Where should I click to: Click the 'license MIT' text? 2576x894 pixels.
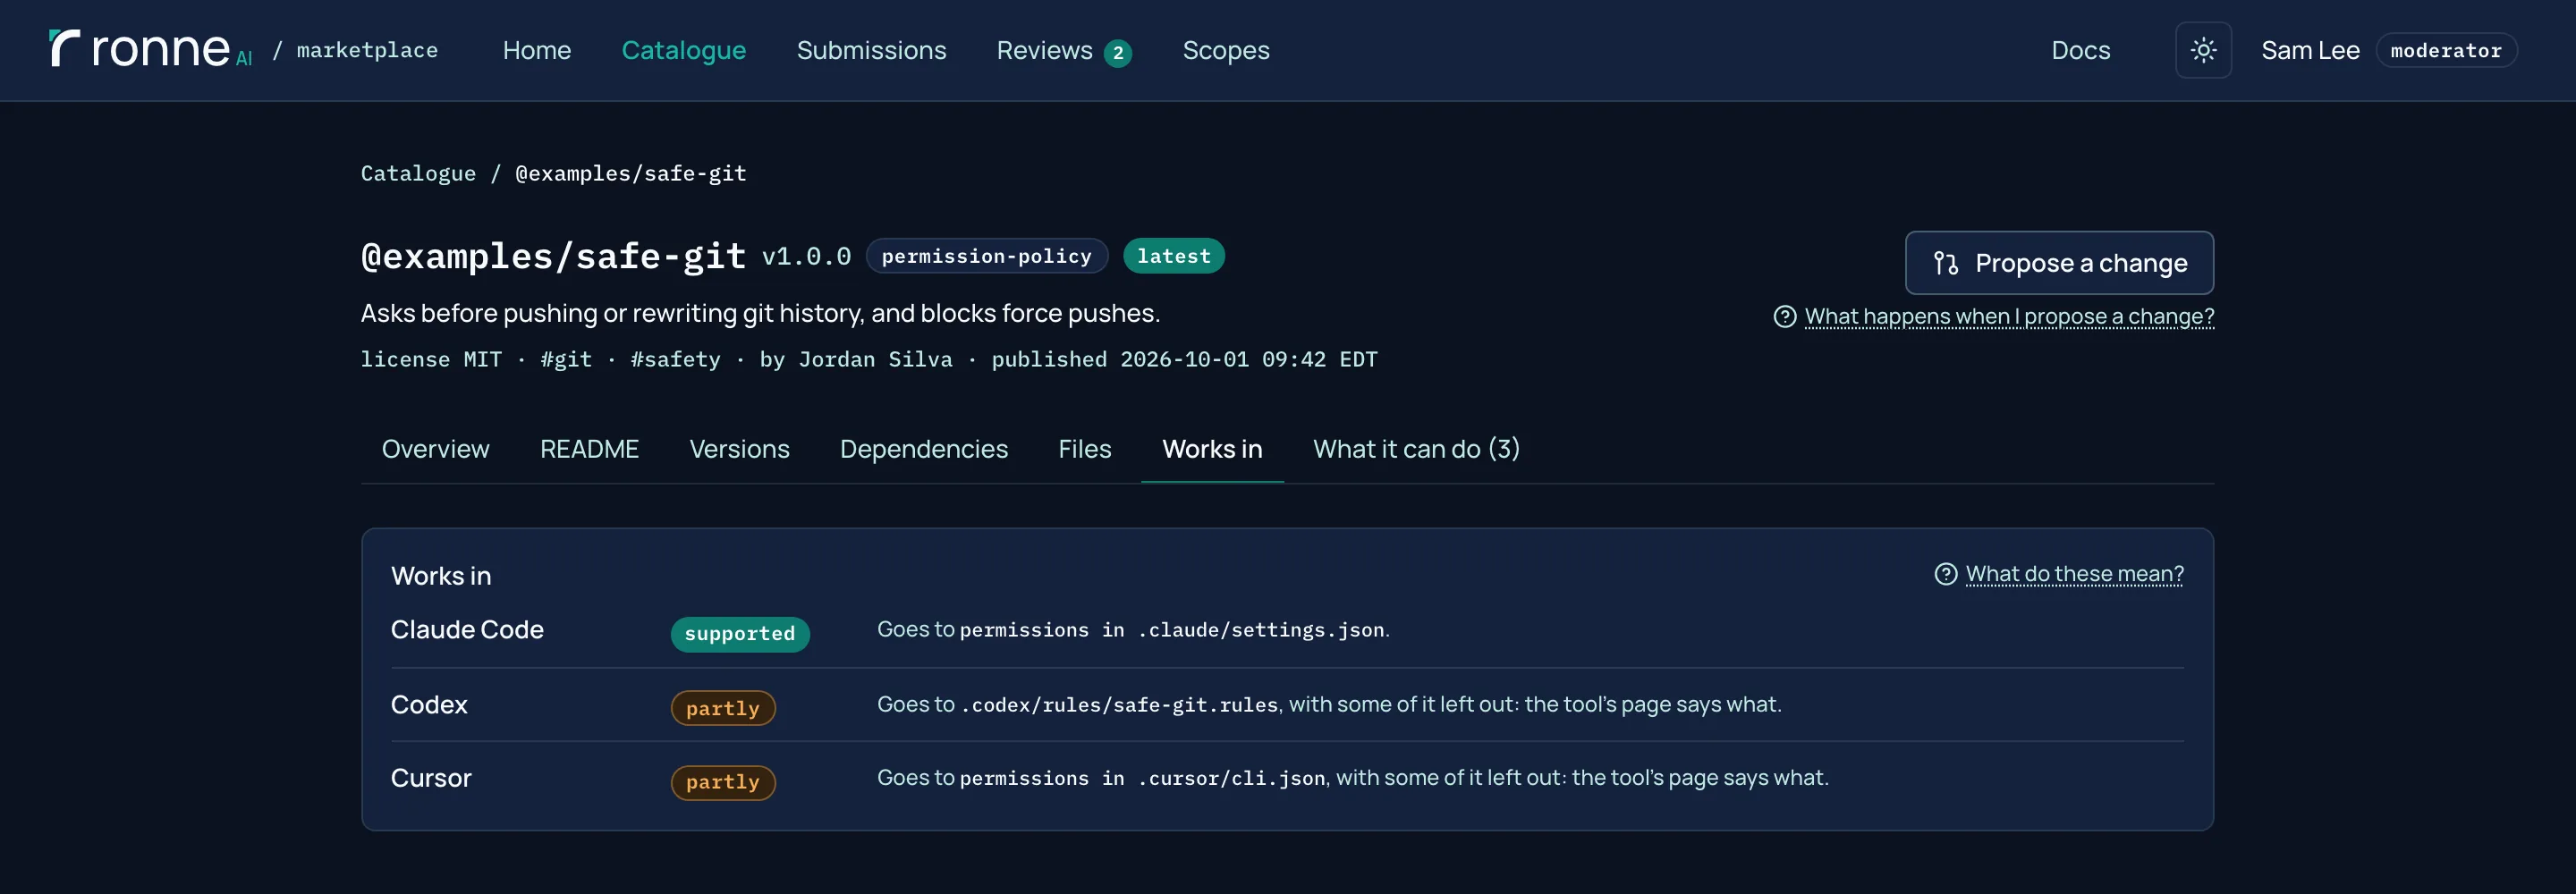click(x=431, y=359)
